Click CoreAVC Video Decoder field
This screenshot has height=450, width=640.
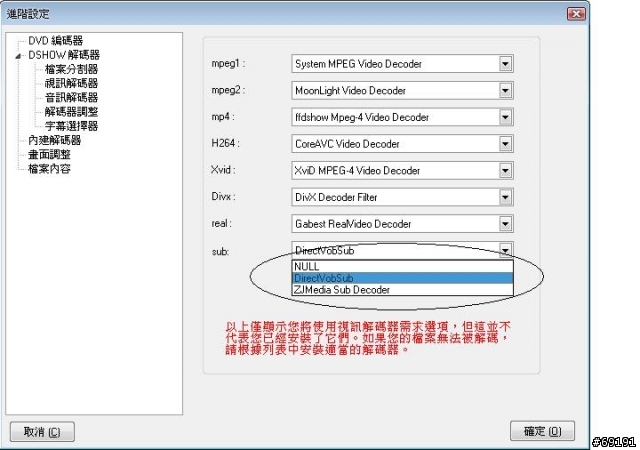click(402, 144)
